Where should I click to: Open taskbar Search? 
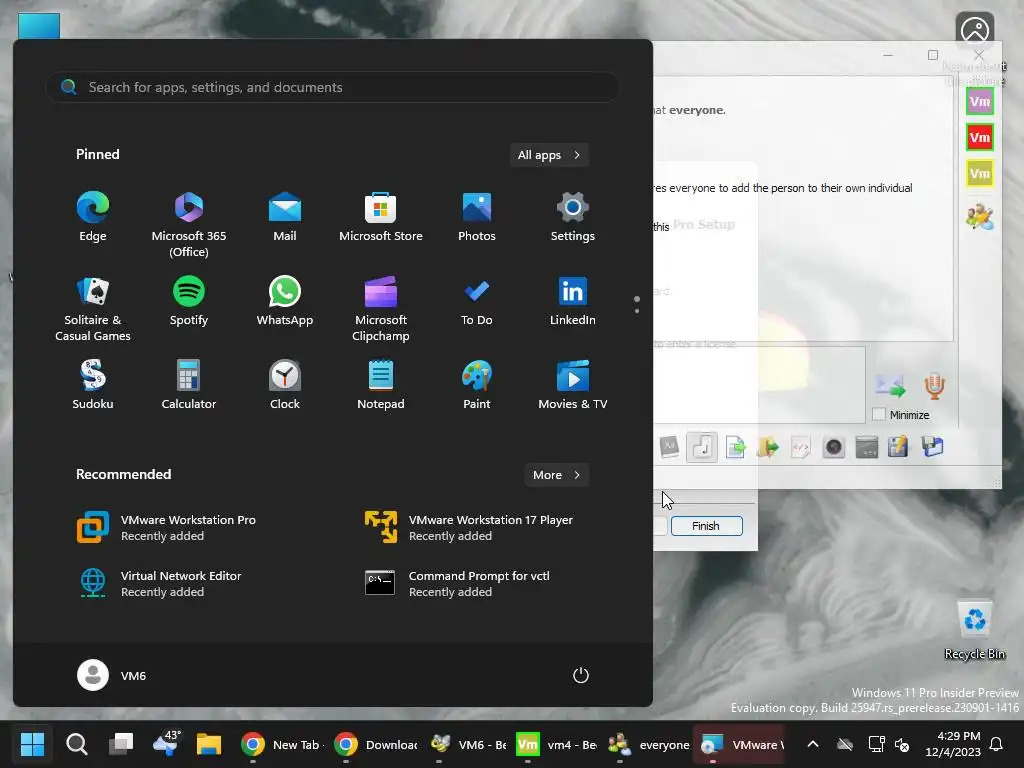point(76,744)
